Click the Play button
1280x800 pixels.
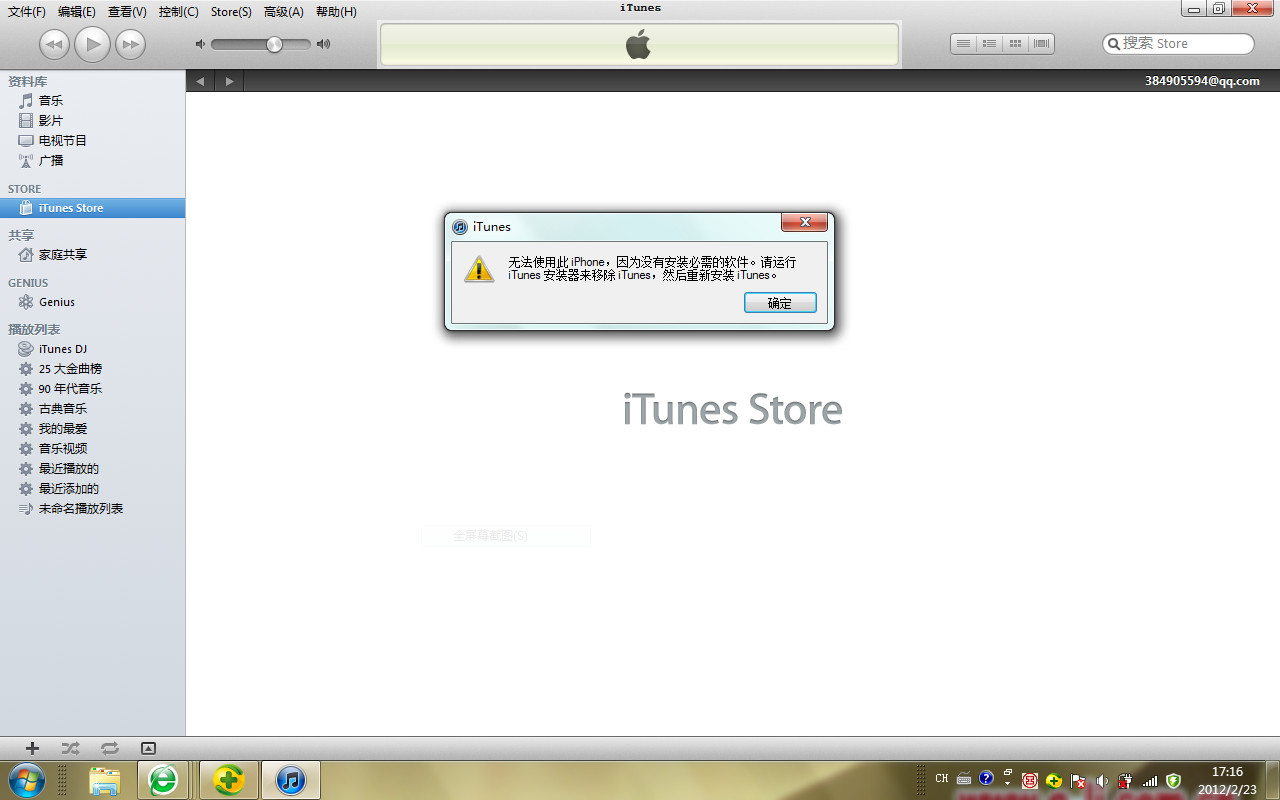click(x=93, y=43)
